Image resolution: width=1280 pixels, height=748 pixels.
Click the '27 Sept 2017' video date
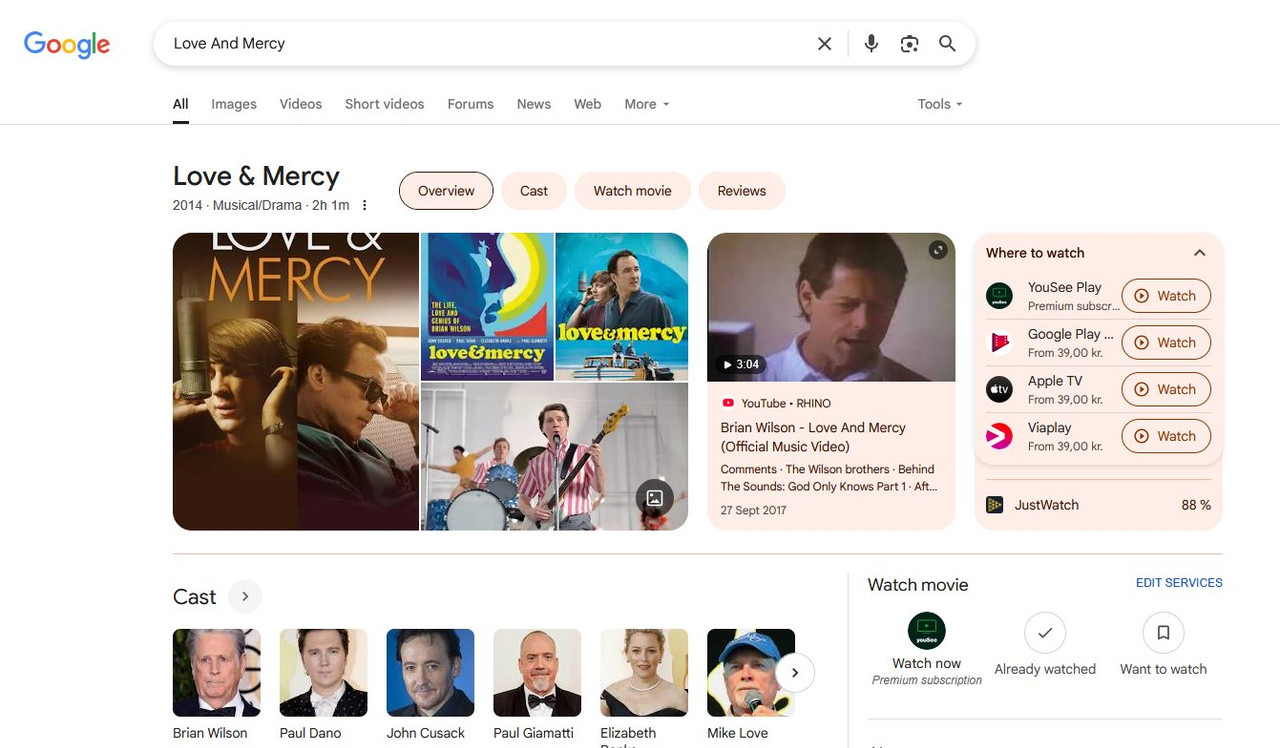[753, 510]
